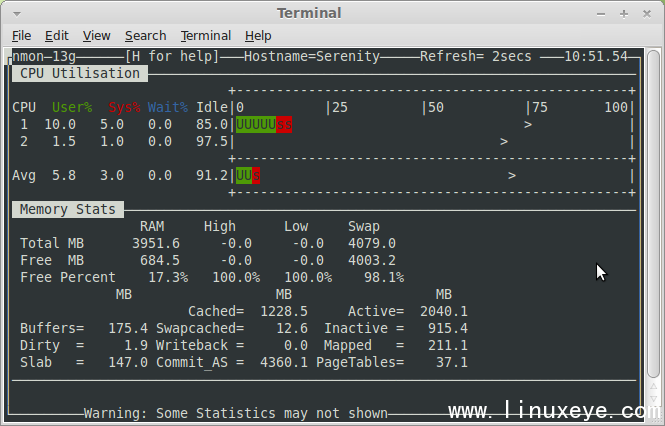Click the High memory column header
The height and width of the screenshot is (426, 665).
[x=220, y=227]
